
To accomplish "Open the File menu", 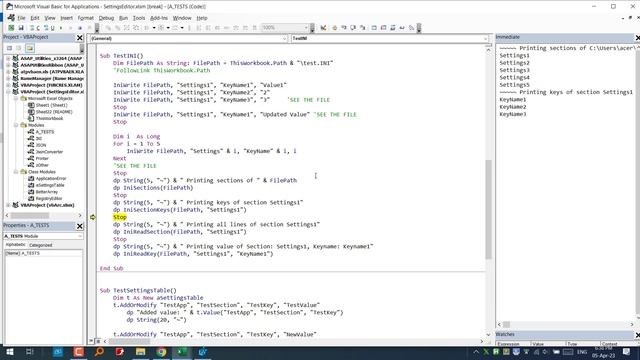I will click(x=21, y=18).
